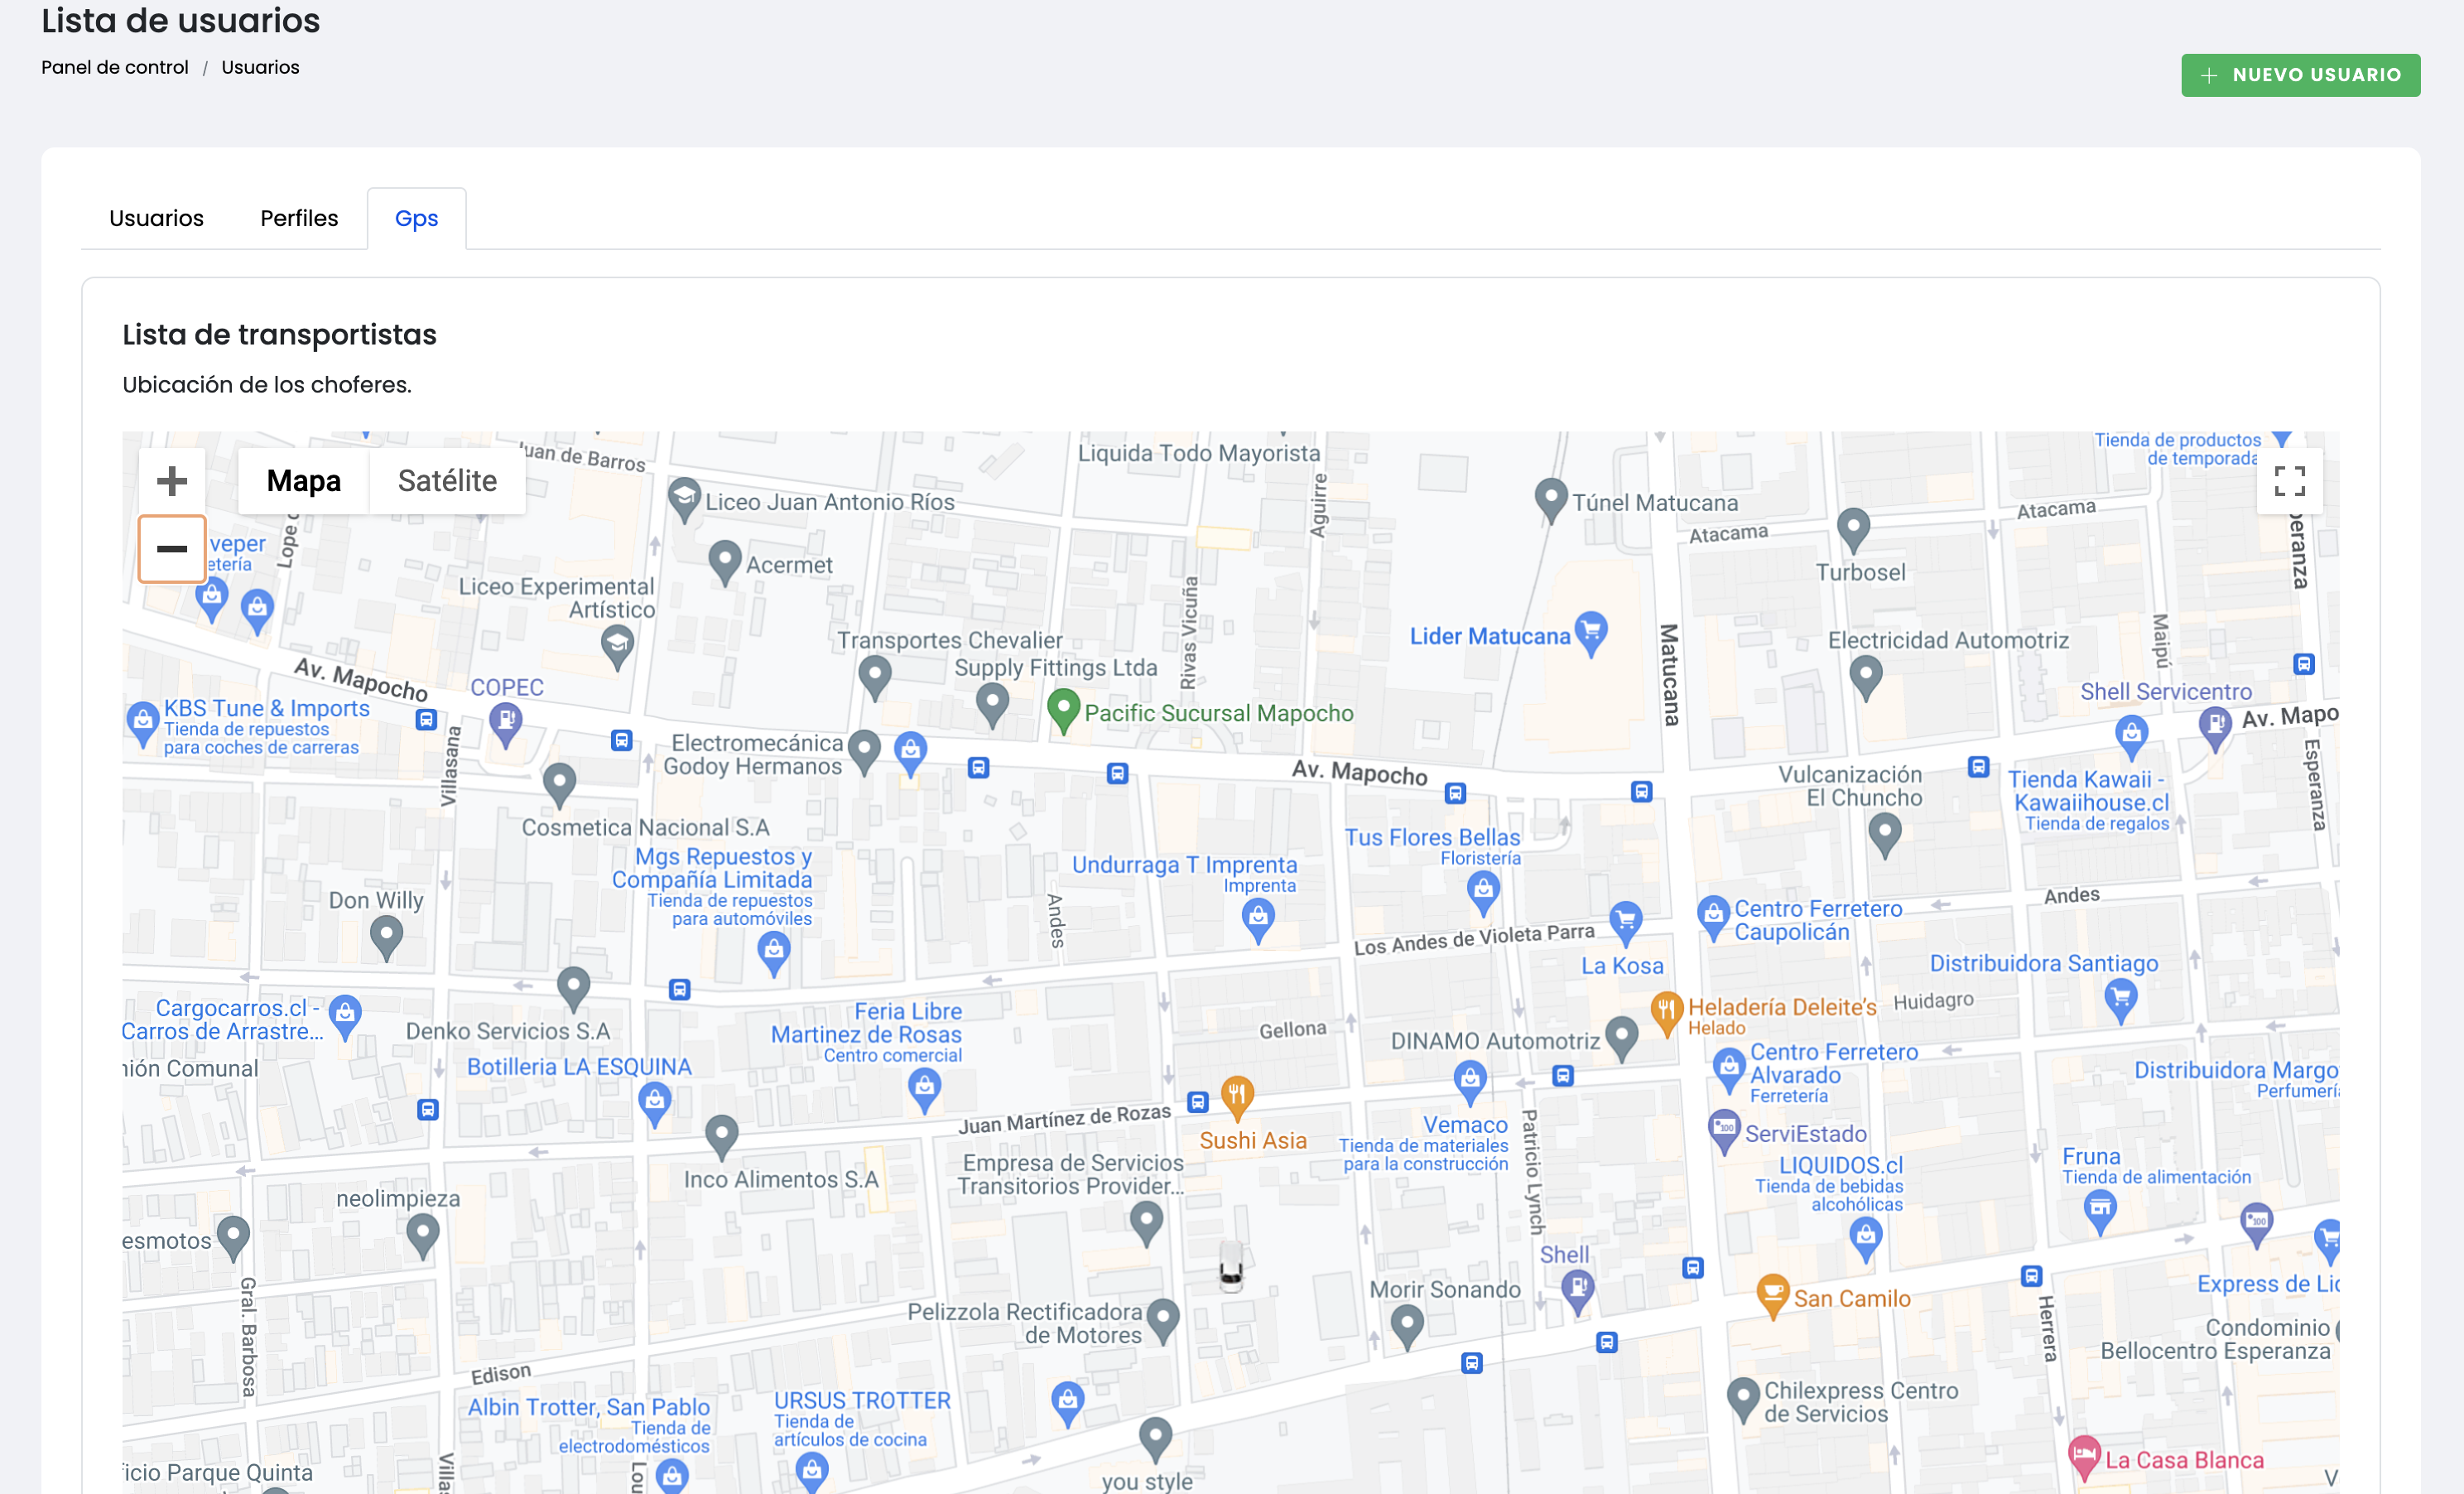2464x1494 pixels.
Task: Click the neolimpieza location pin
Action: 423,1236
